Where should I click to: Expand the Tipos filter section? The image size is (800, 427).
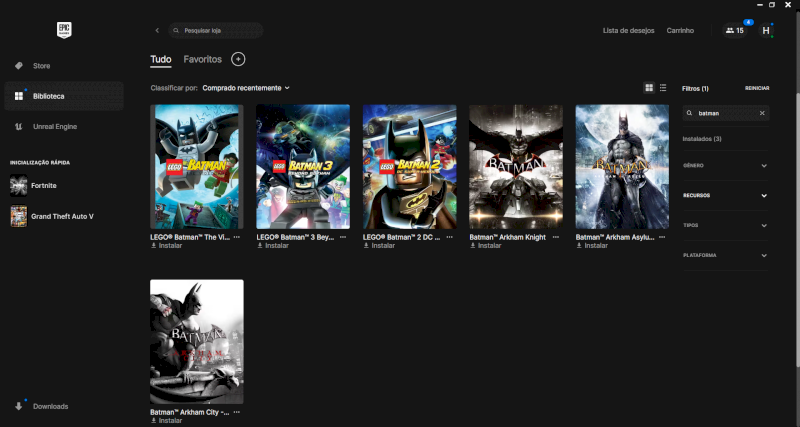tap(726, 225)
